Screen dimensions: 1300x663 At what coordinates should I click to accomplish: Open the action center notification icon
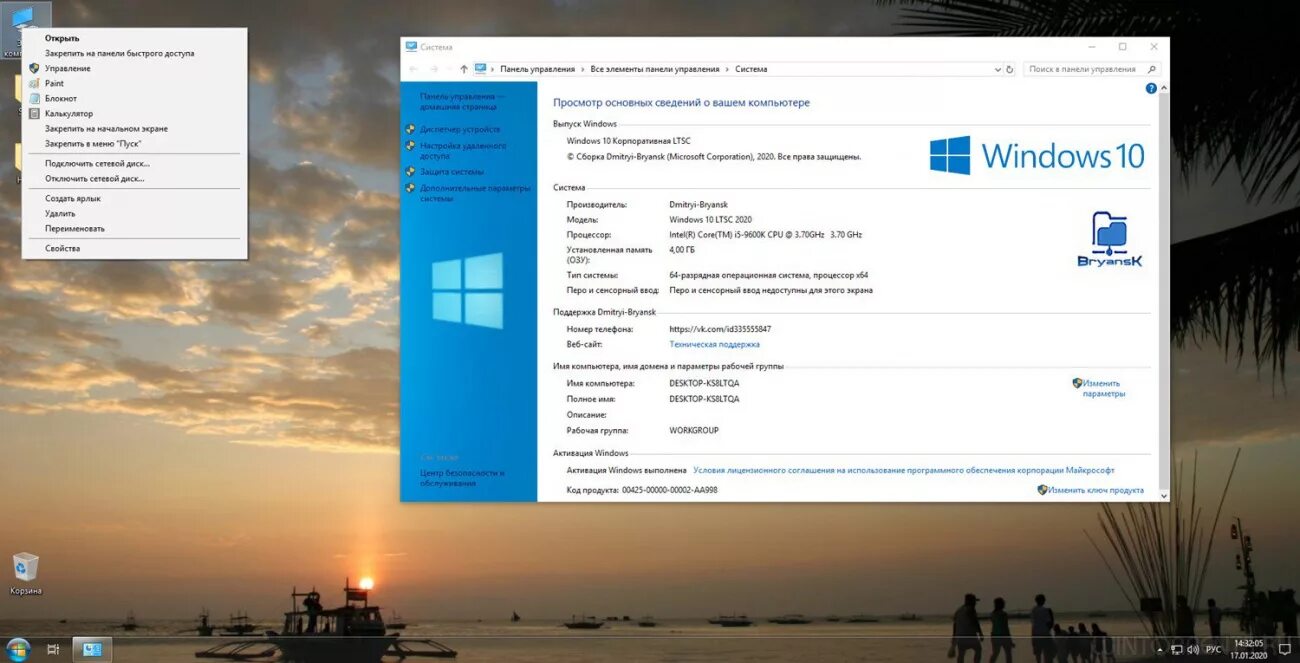[x=1284, y=650]
